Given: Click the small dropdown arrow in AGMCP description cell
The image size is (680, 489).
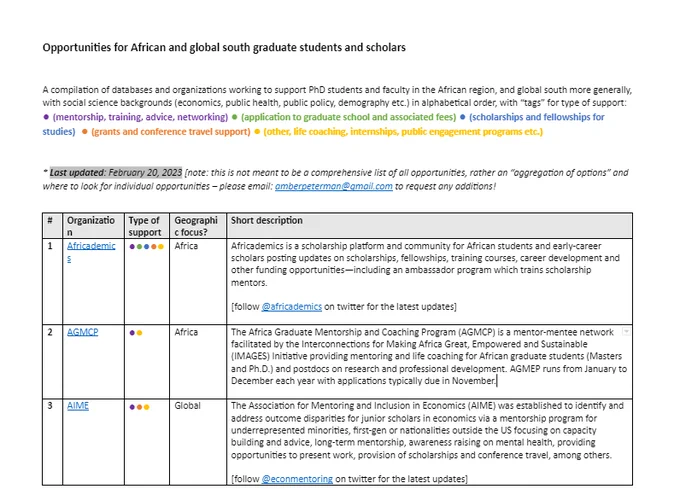Looking at the screenshot, I should (626, 332).
